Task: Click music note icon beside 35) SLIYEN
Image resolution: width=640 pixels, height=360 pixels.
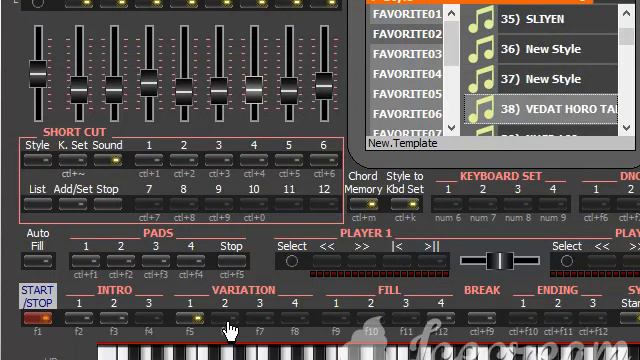Action: 481,19
